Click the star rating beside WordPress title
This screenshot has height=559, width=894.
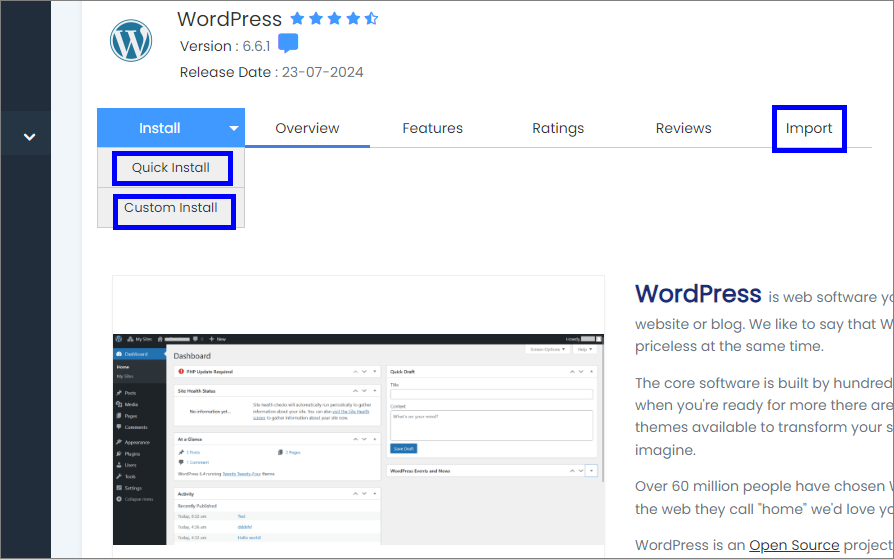[334, 19]
